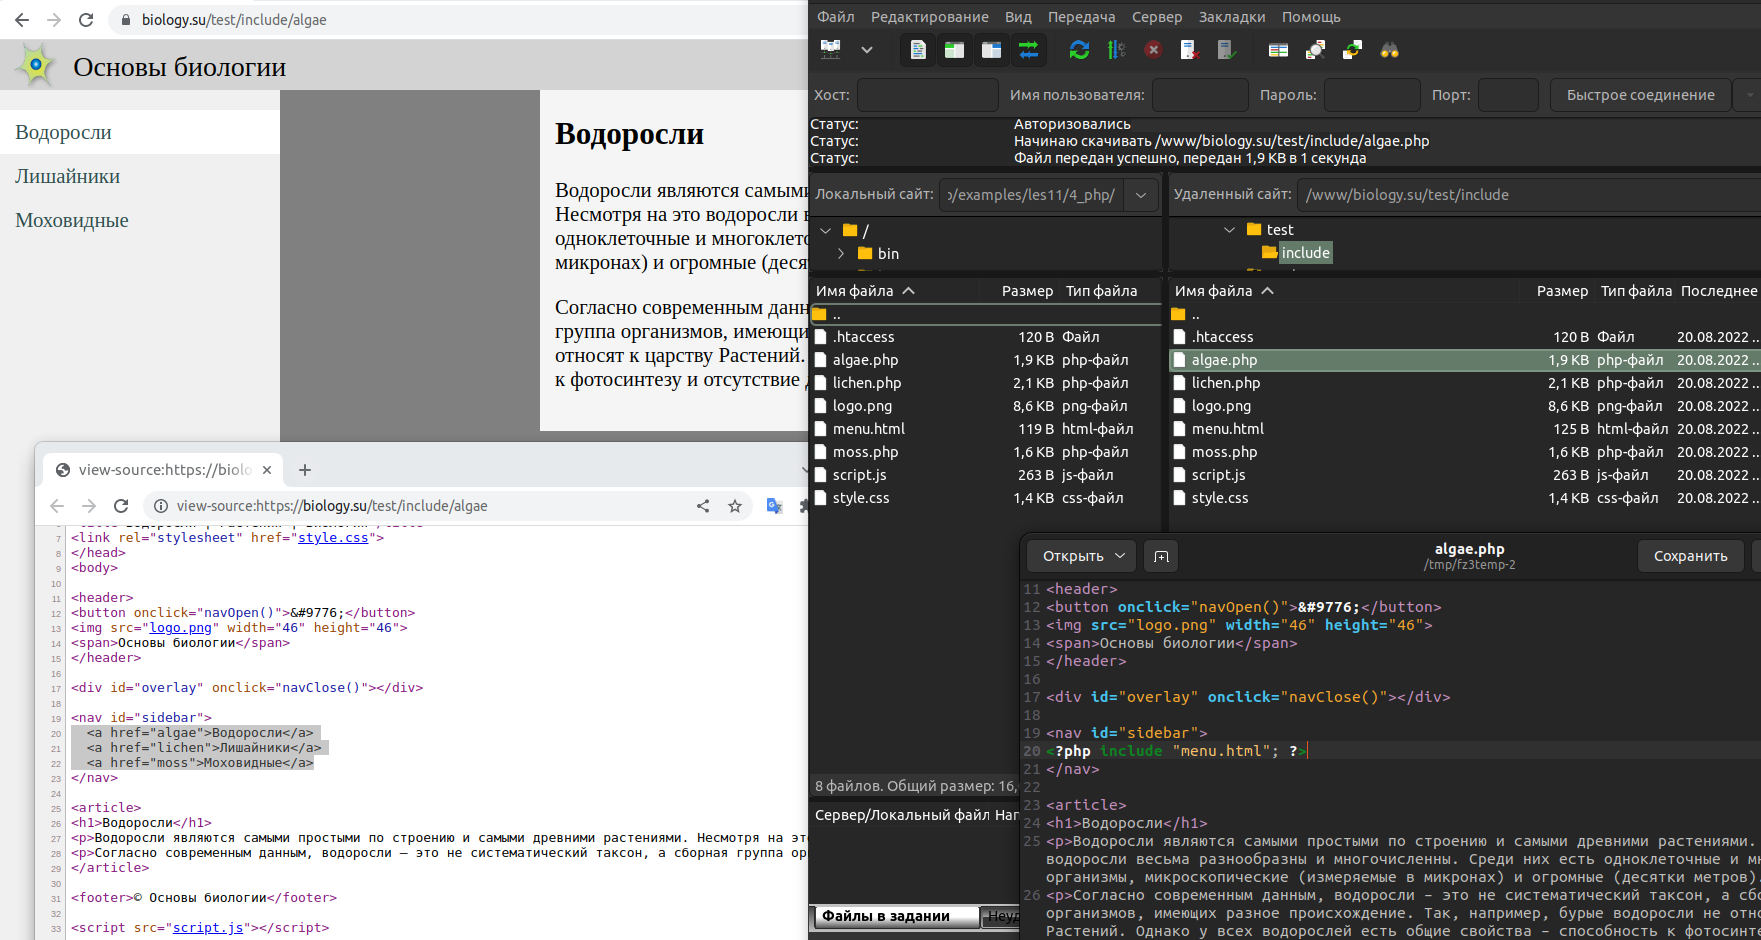Close the view-source browser tab
1761x940 pixels.
tap(267, 470)
